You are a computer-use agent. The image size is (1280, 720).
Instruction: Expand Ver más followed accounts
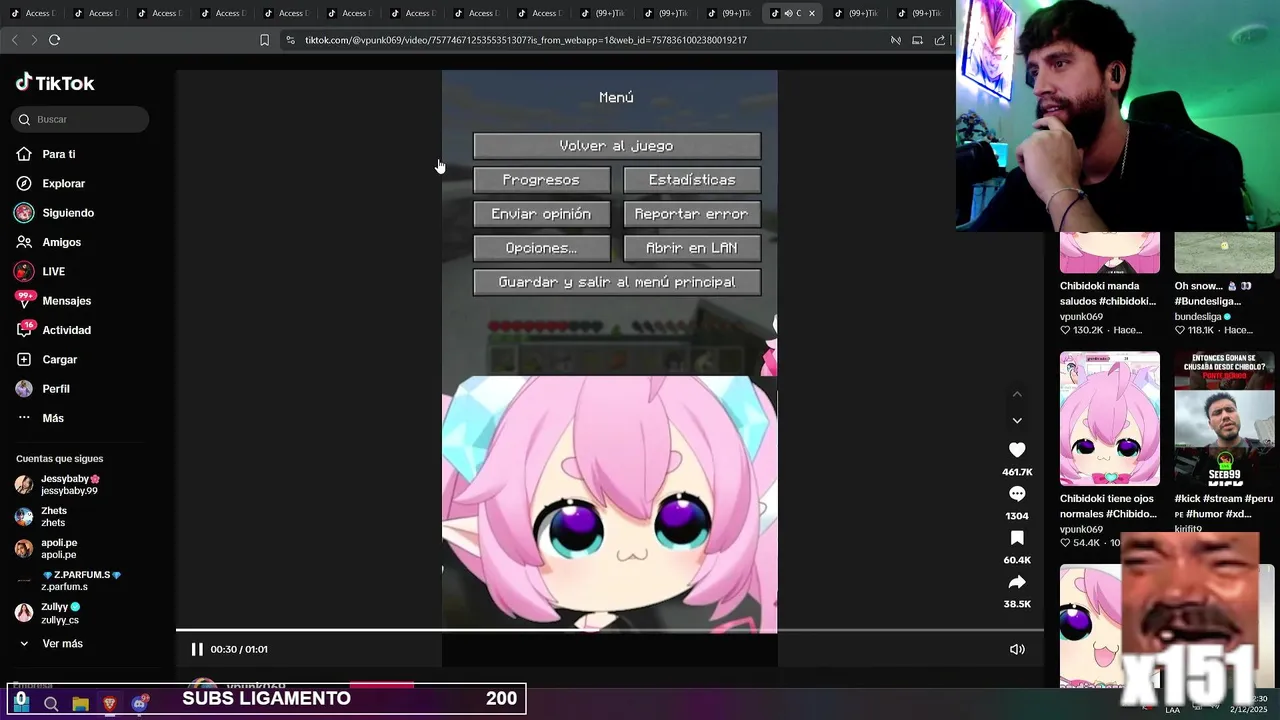[62, 644]
